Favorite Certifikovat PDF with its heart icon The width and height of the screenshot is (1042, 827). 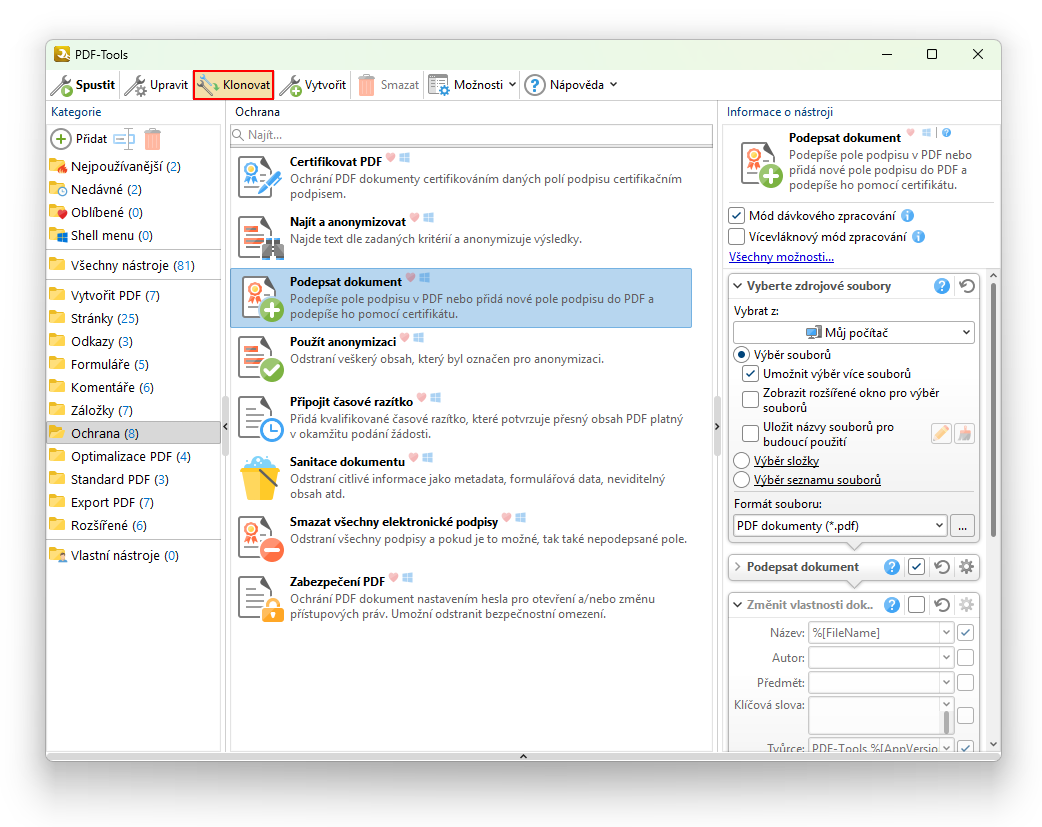point(391,158)
